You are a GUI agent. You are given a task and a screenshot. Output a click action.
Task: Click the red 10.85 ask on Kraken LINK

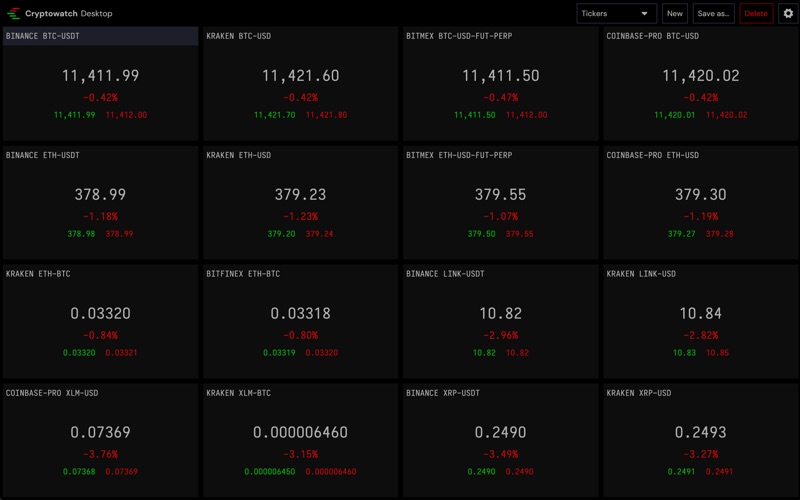click(x=717, y=353)
